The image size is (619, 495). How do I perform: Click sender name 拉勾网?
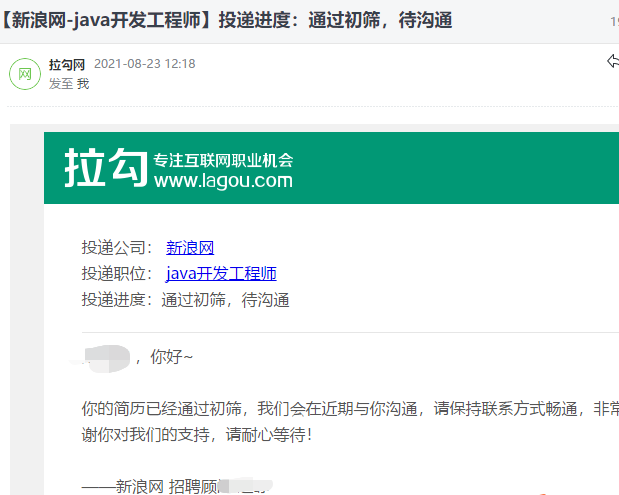(67, 64)
